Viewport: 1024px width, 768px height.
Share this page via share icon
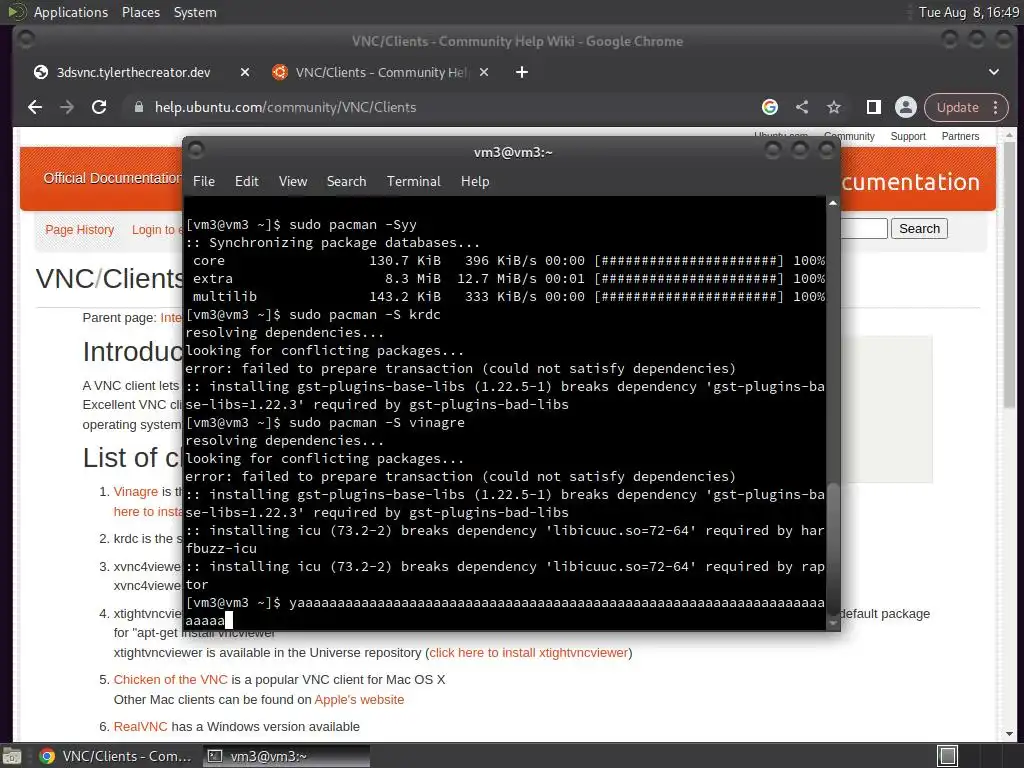pyautogui.click(x=802, y=107)
